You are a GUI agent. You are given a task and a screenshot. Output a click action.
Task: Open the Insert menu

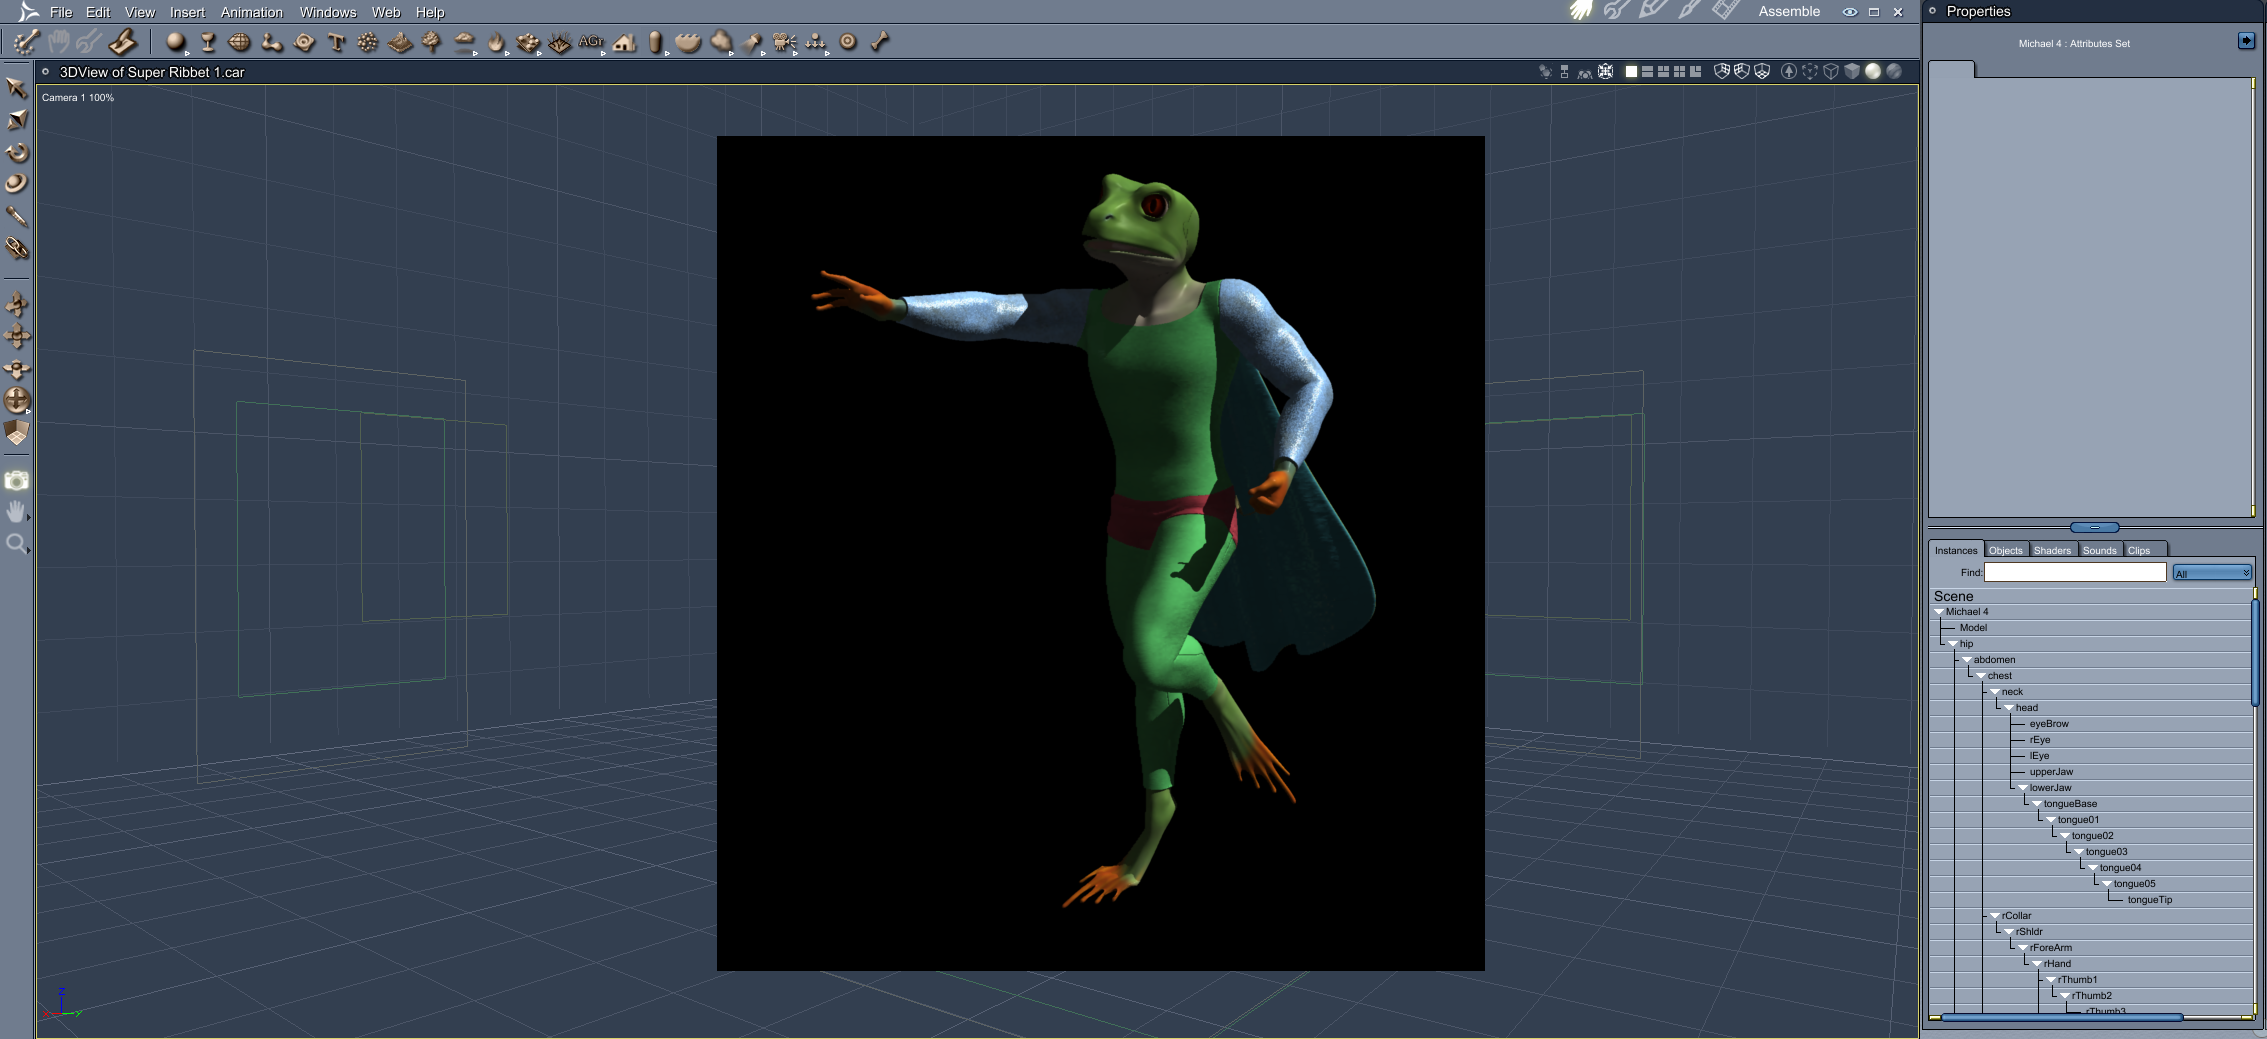click(187, 12)
